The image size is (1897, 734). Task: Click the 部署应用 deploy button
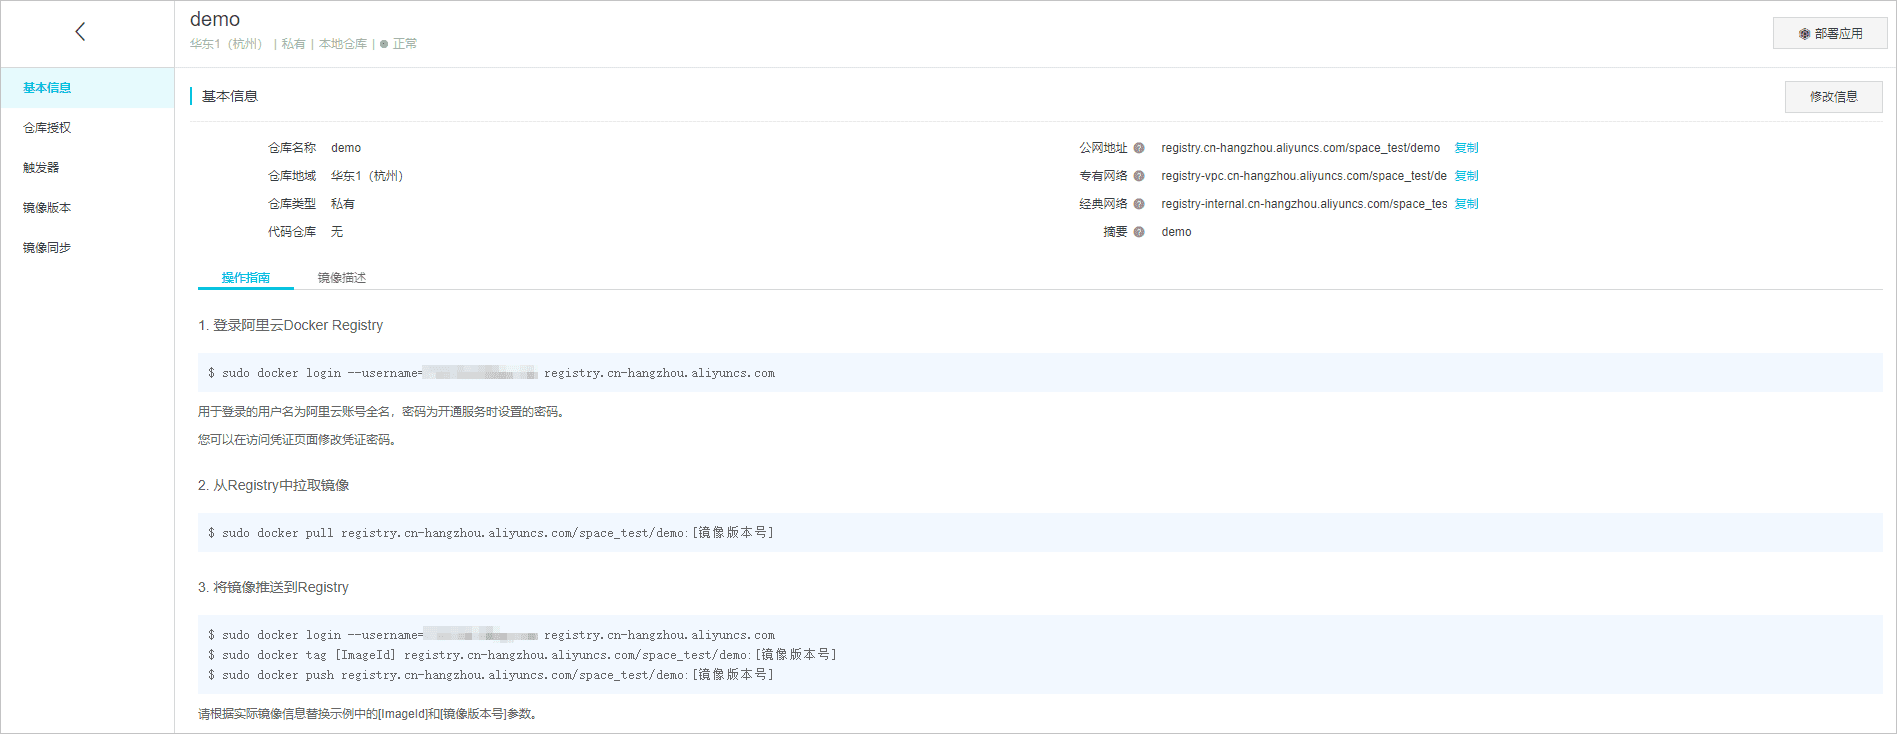[1830, 33]
